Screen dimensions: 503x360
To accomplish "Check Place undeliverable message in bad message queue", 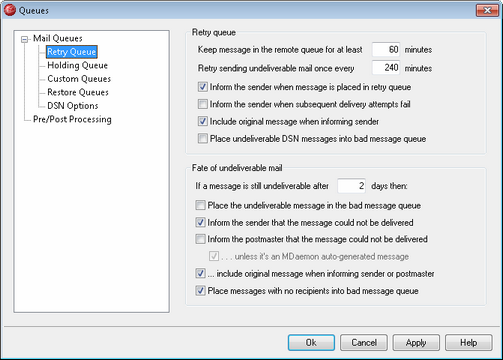I will 200,205.
